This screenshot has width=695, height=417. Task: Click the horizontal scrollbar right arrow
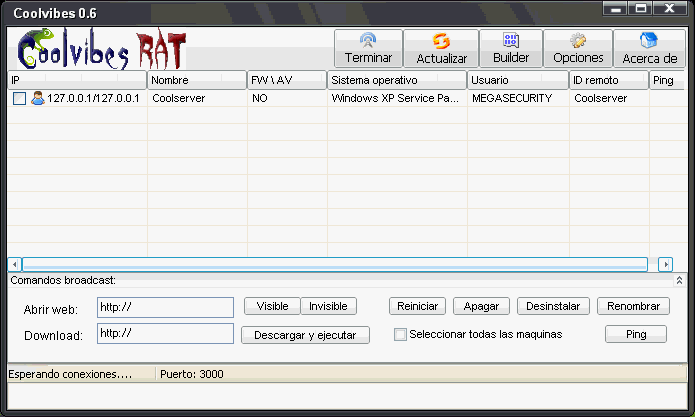coord(666,264)
